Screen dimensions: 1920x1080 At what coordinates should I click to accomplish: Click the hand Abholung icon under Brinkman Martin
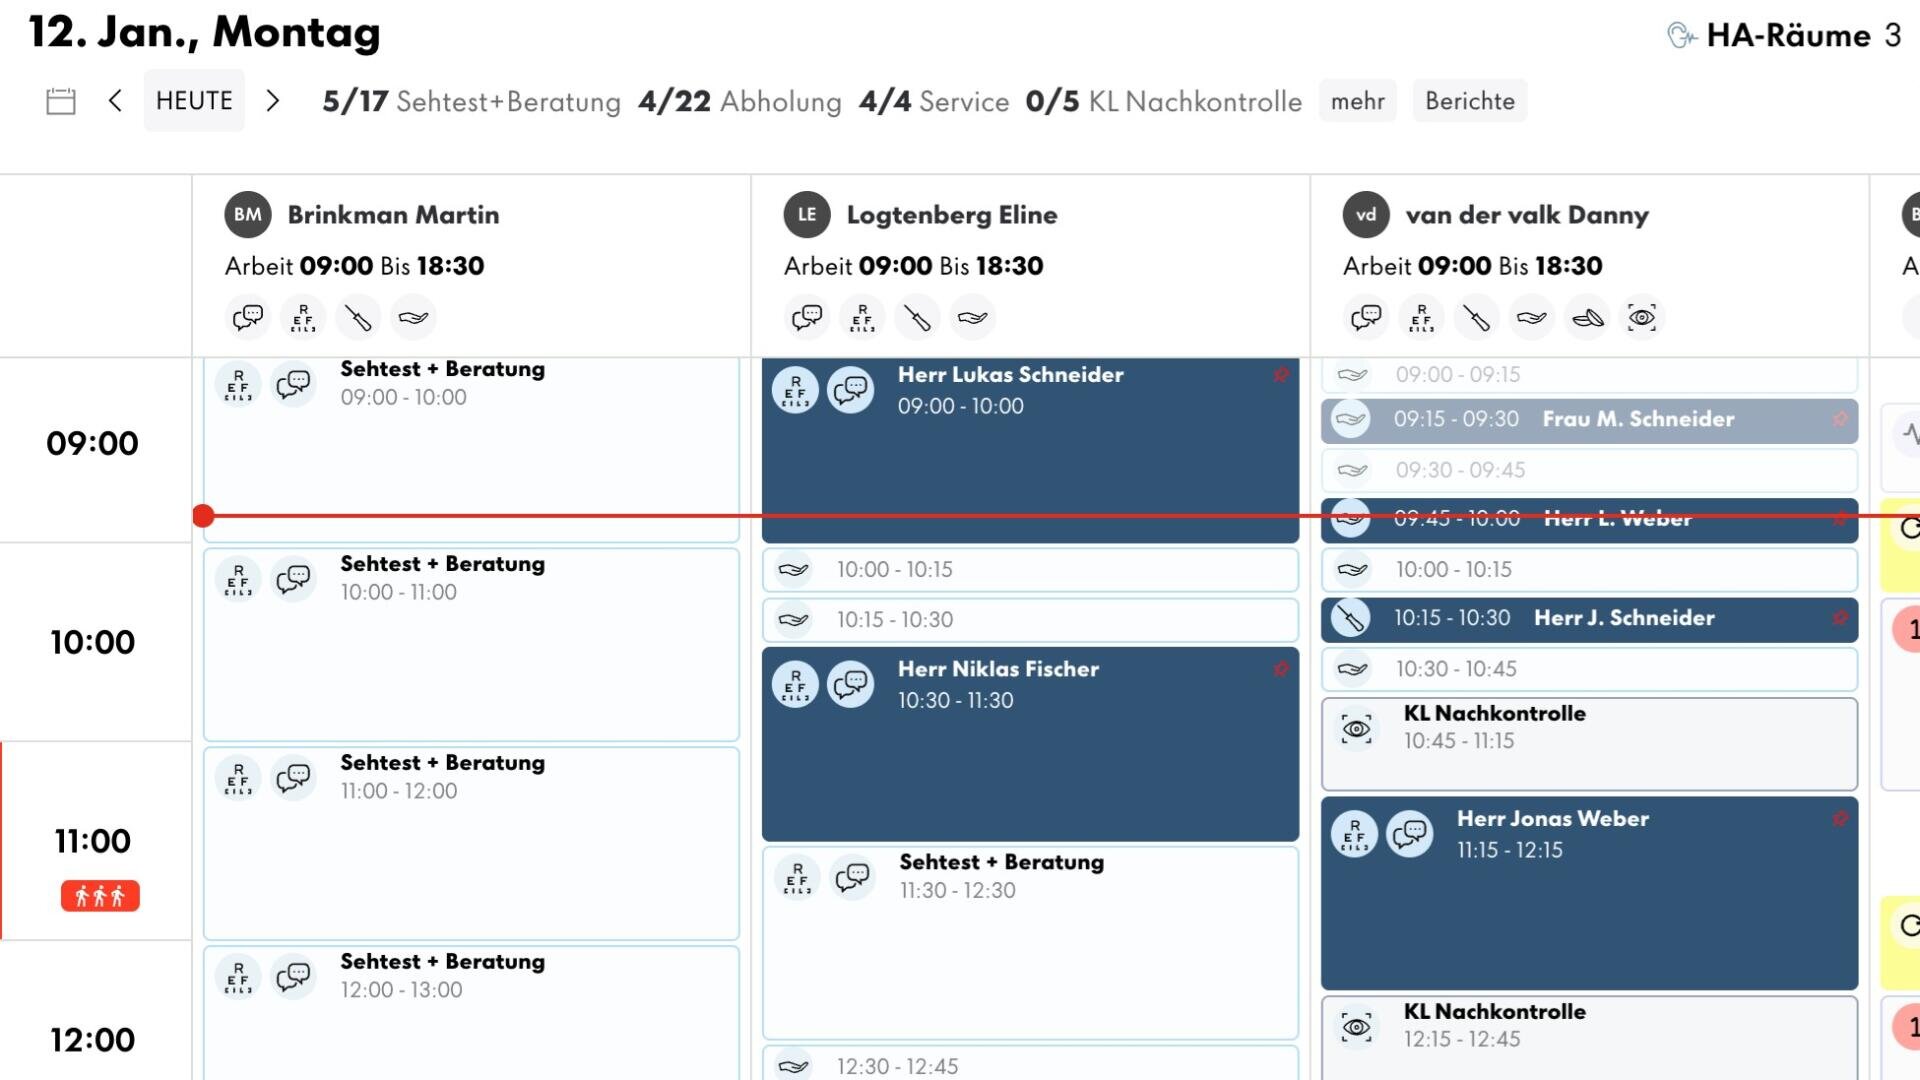(x=413, y=317)
